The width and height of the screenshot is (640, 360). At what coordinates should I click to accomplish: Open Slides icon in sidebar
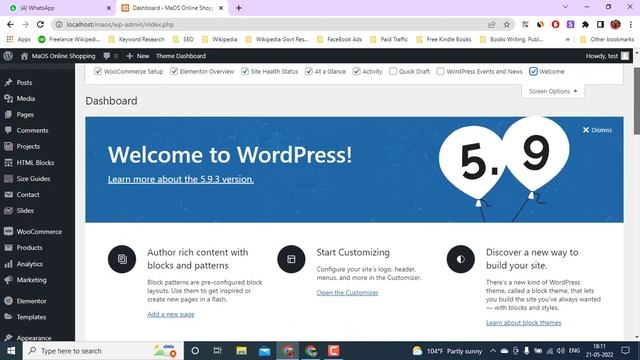9,211
